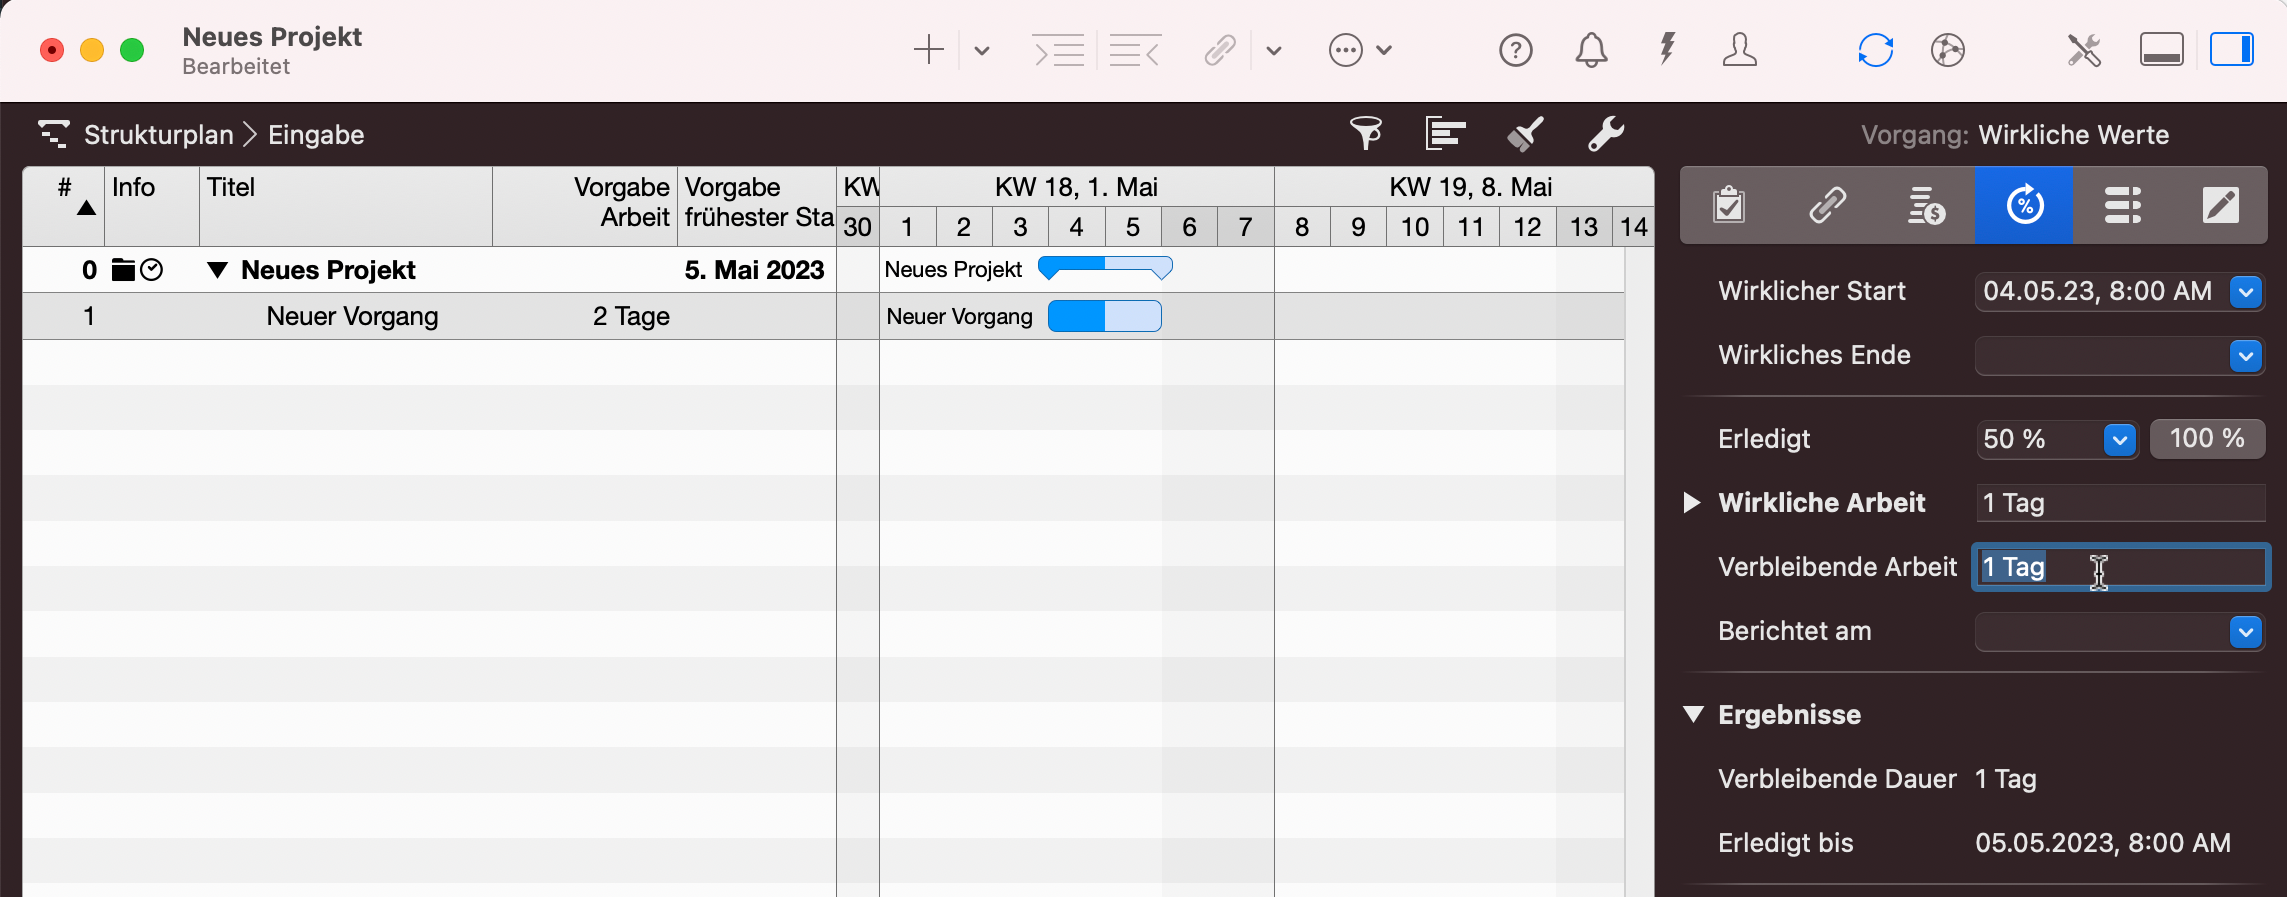The image size is (2287, 897).
Task: Click the Verbleibende Arbeit input field
Action: (2120, 567)
